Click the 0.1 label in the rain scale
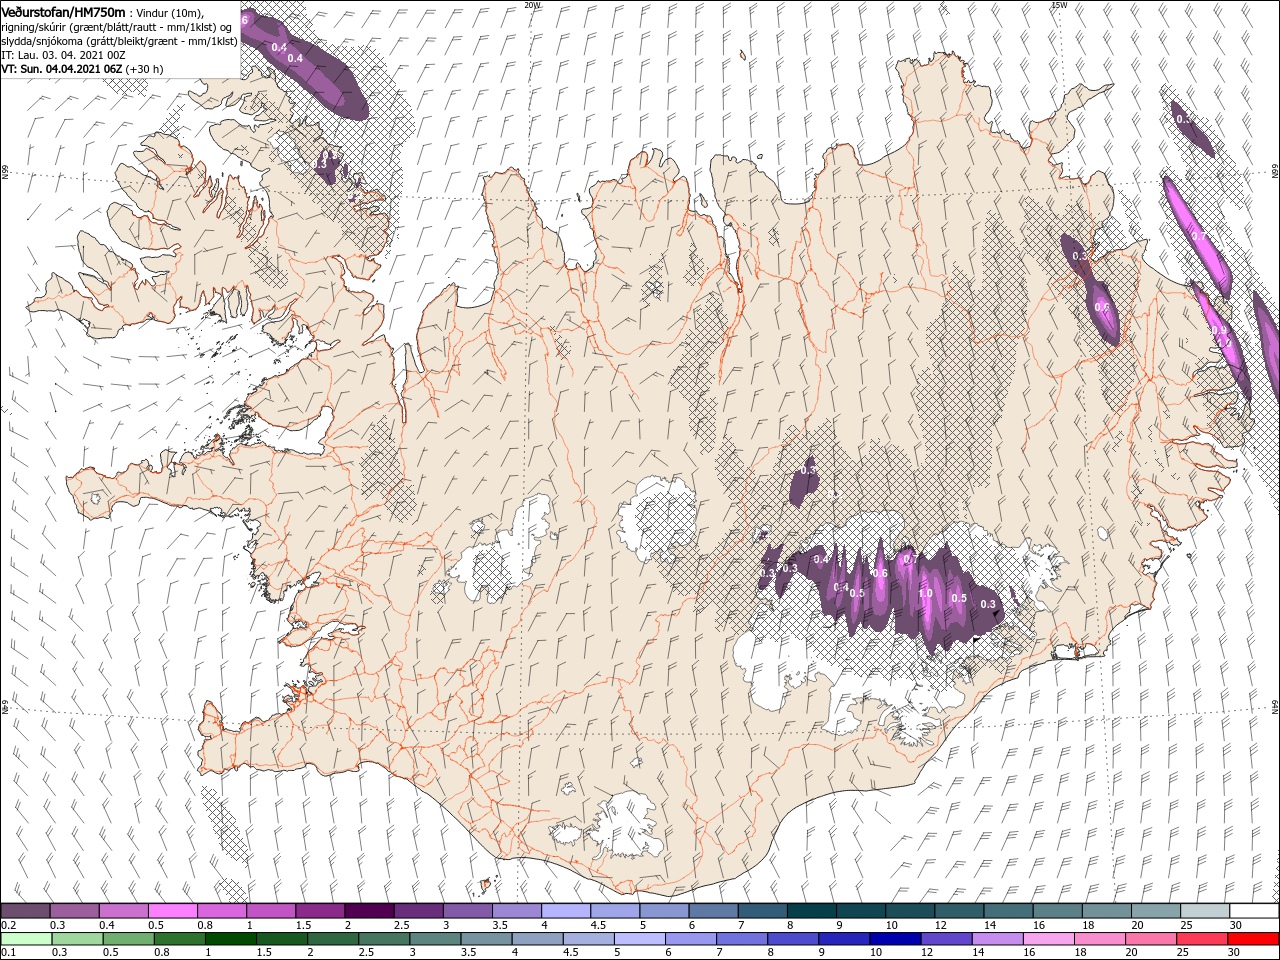Viewport: 1280px width, 960px height. coord(8,951)
